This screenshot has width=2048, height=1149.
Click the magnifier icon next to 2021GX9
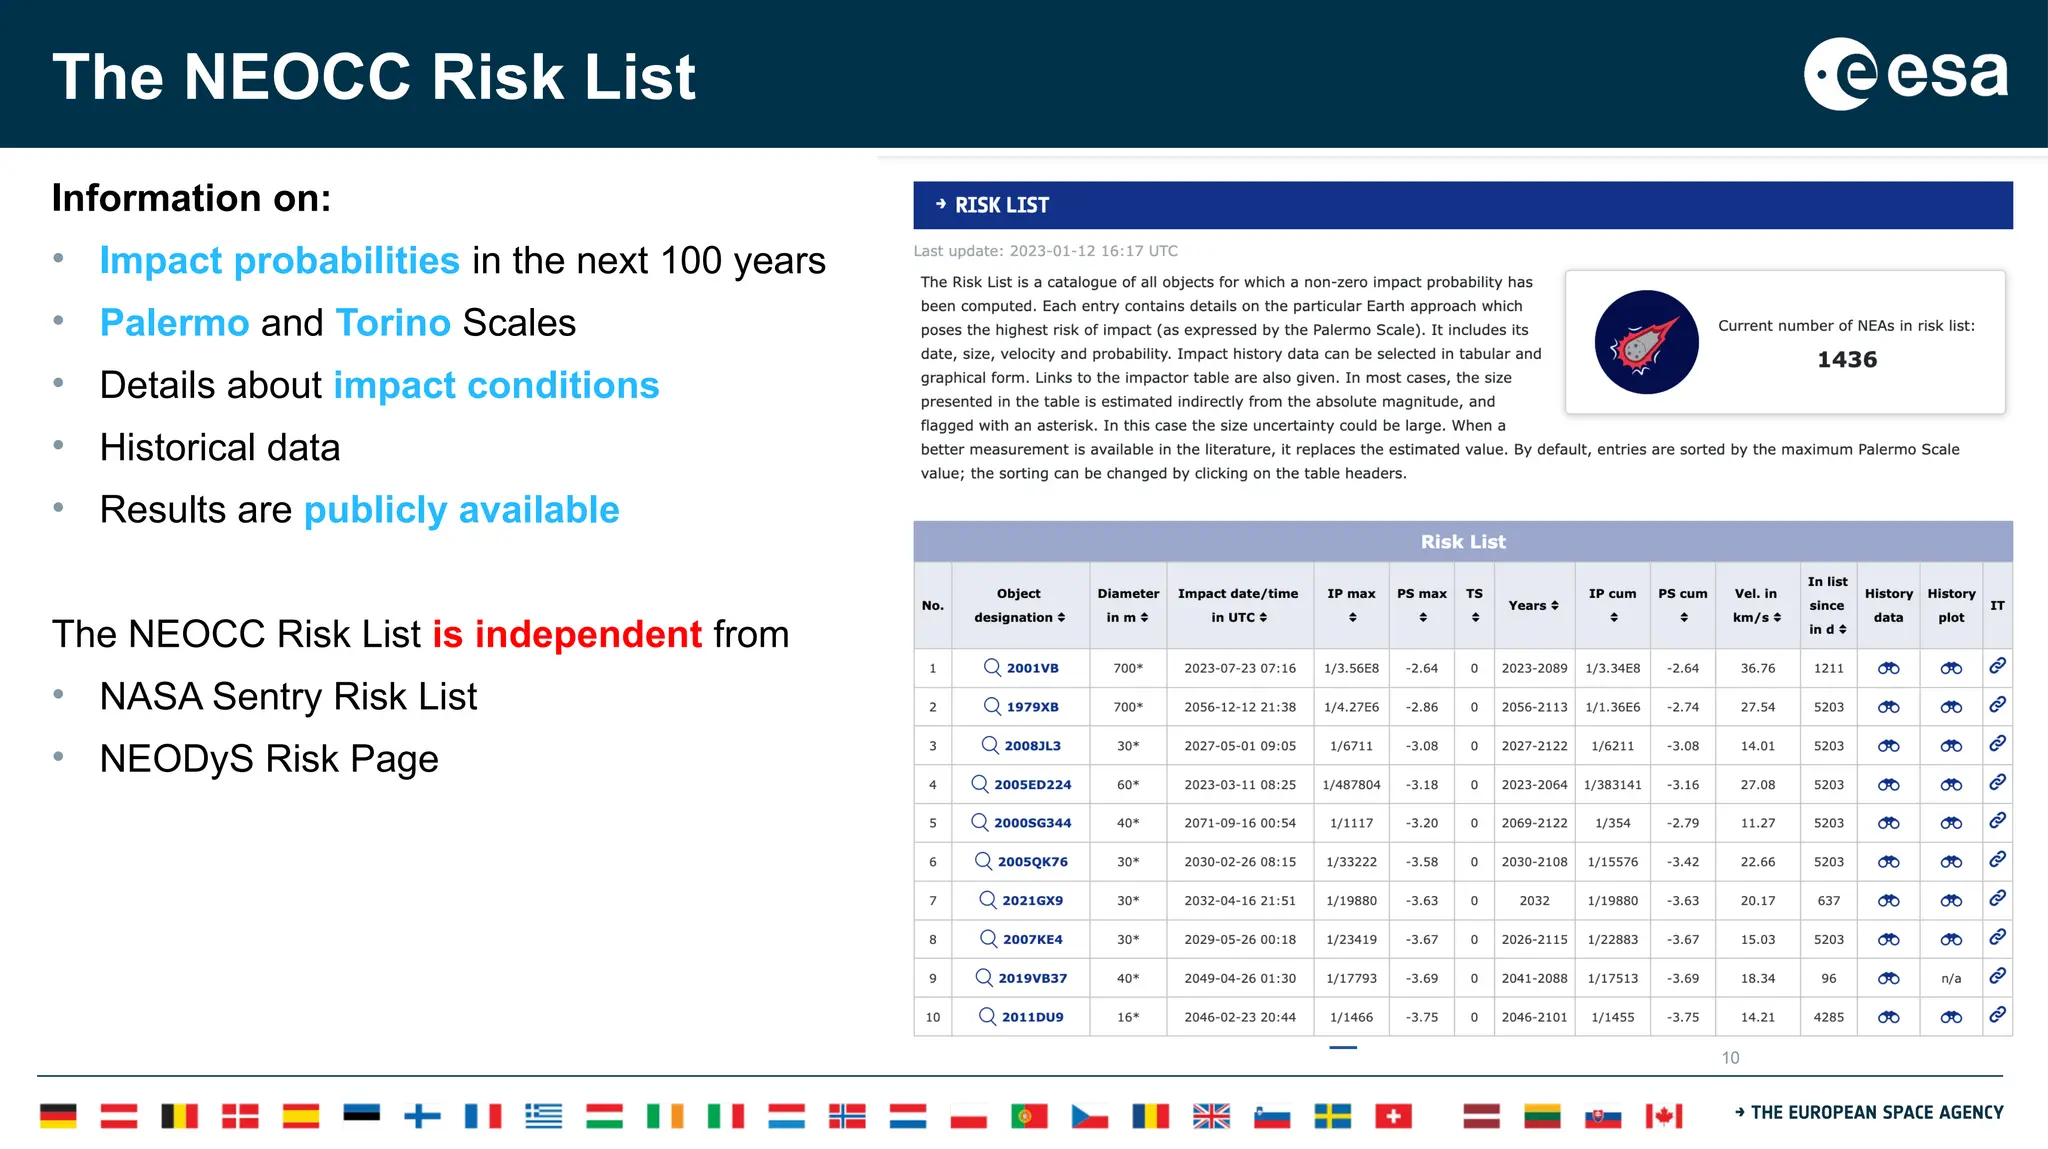click(x=988, y=900)
